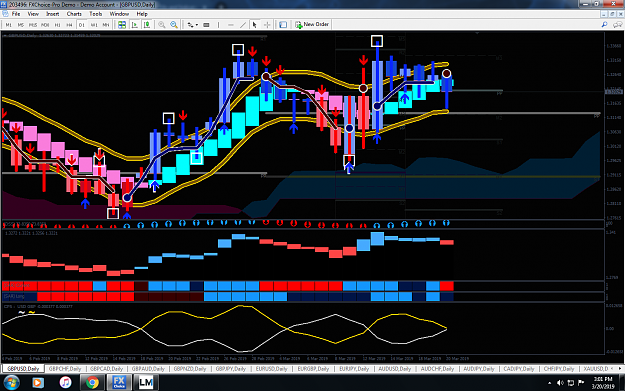Click the MetaTrader icon beside File

tap(6, 14)
